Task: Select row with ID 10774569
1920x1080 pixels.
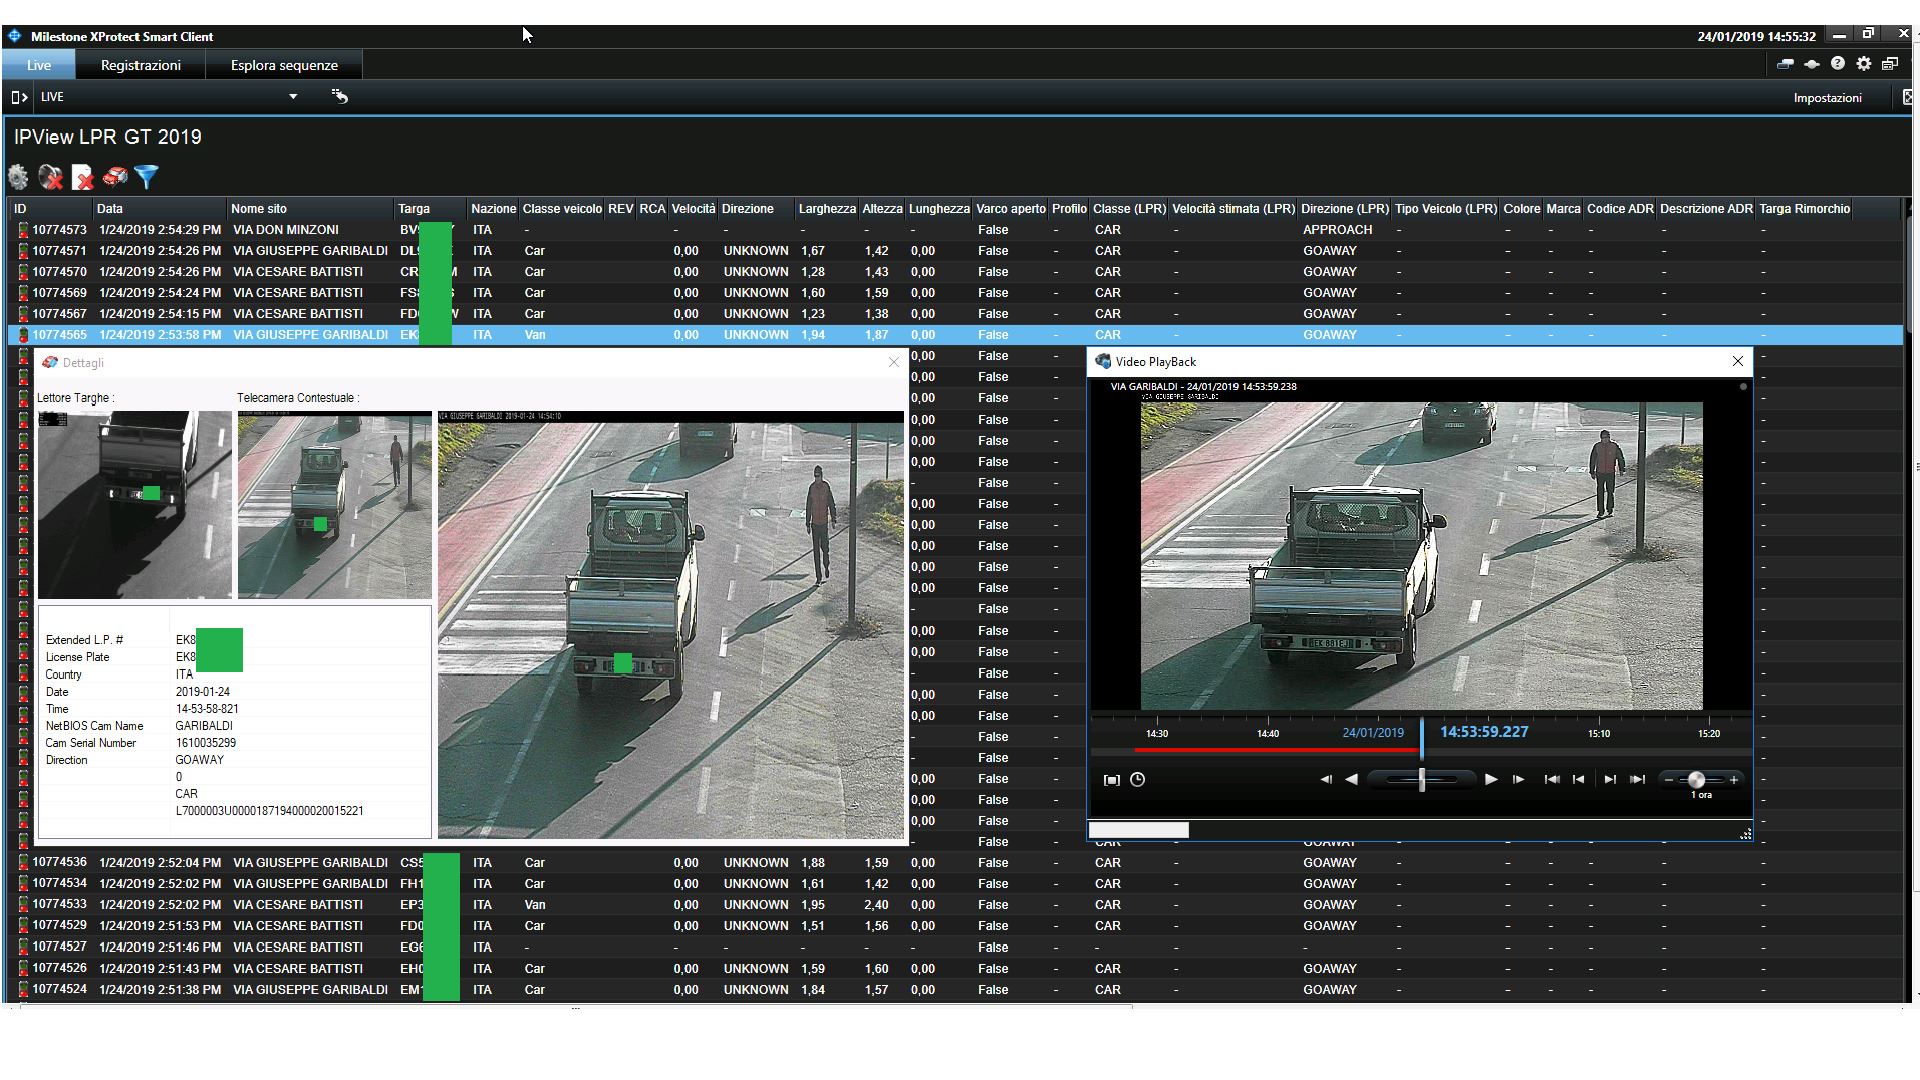Action: pyautogui.click(x=955, y=293)
